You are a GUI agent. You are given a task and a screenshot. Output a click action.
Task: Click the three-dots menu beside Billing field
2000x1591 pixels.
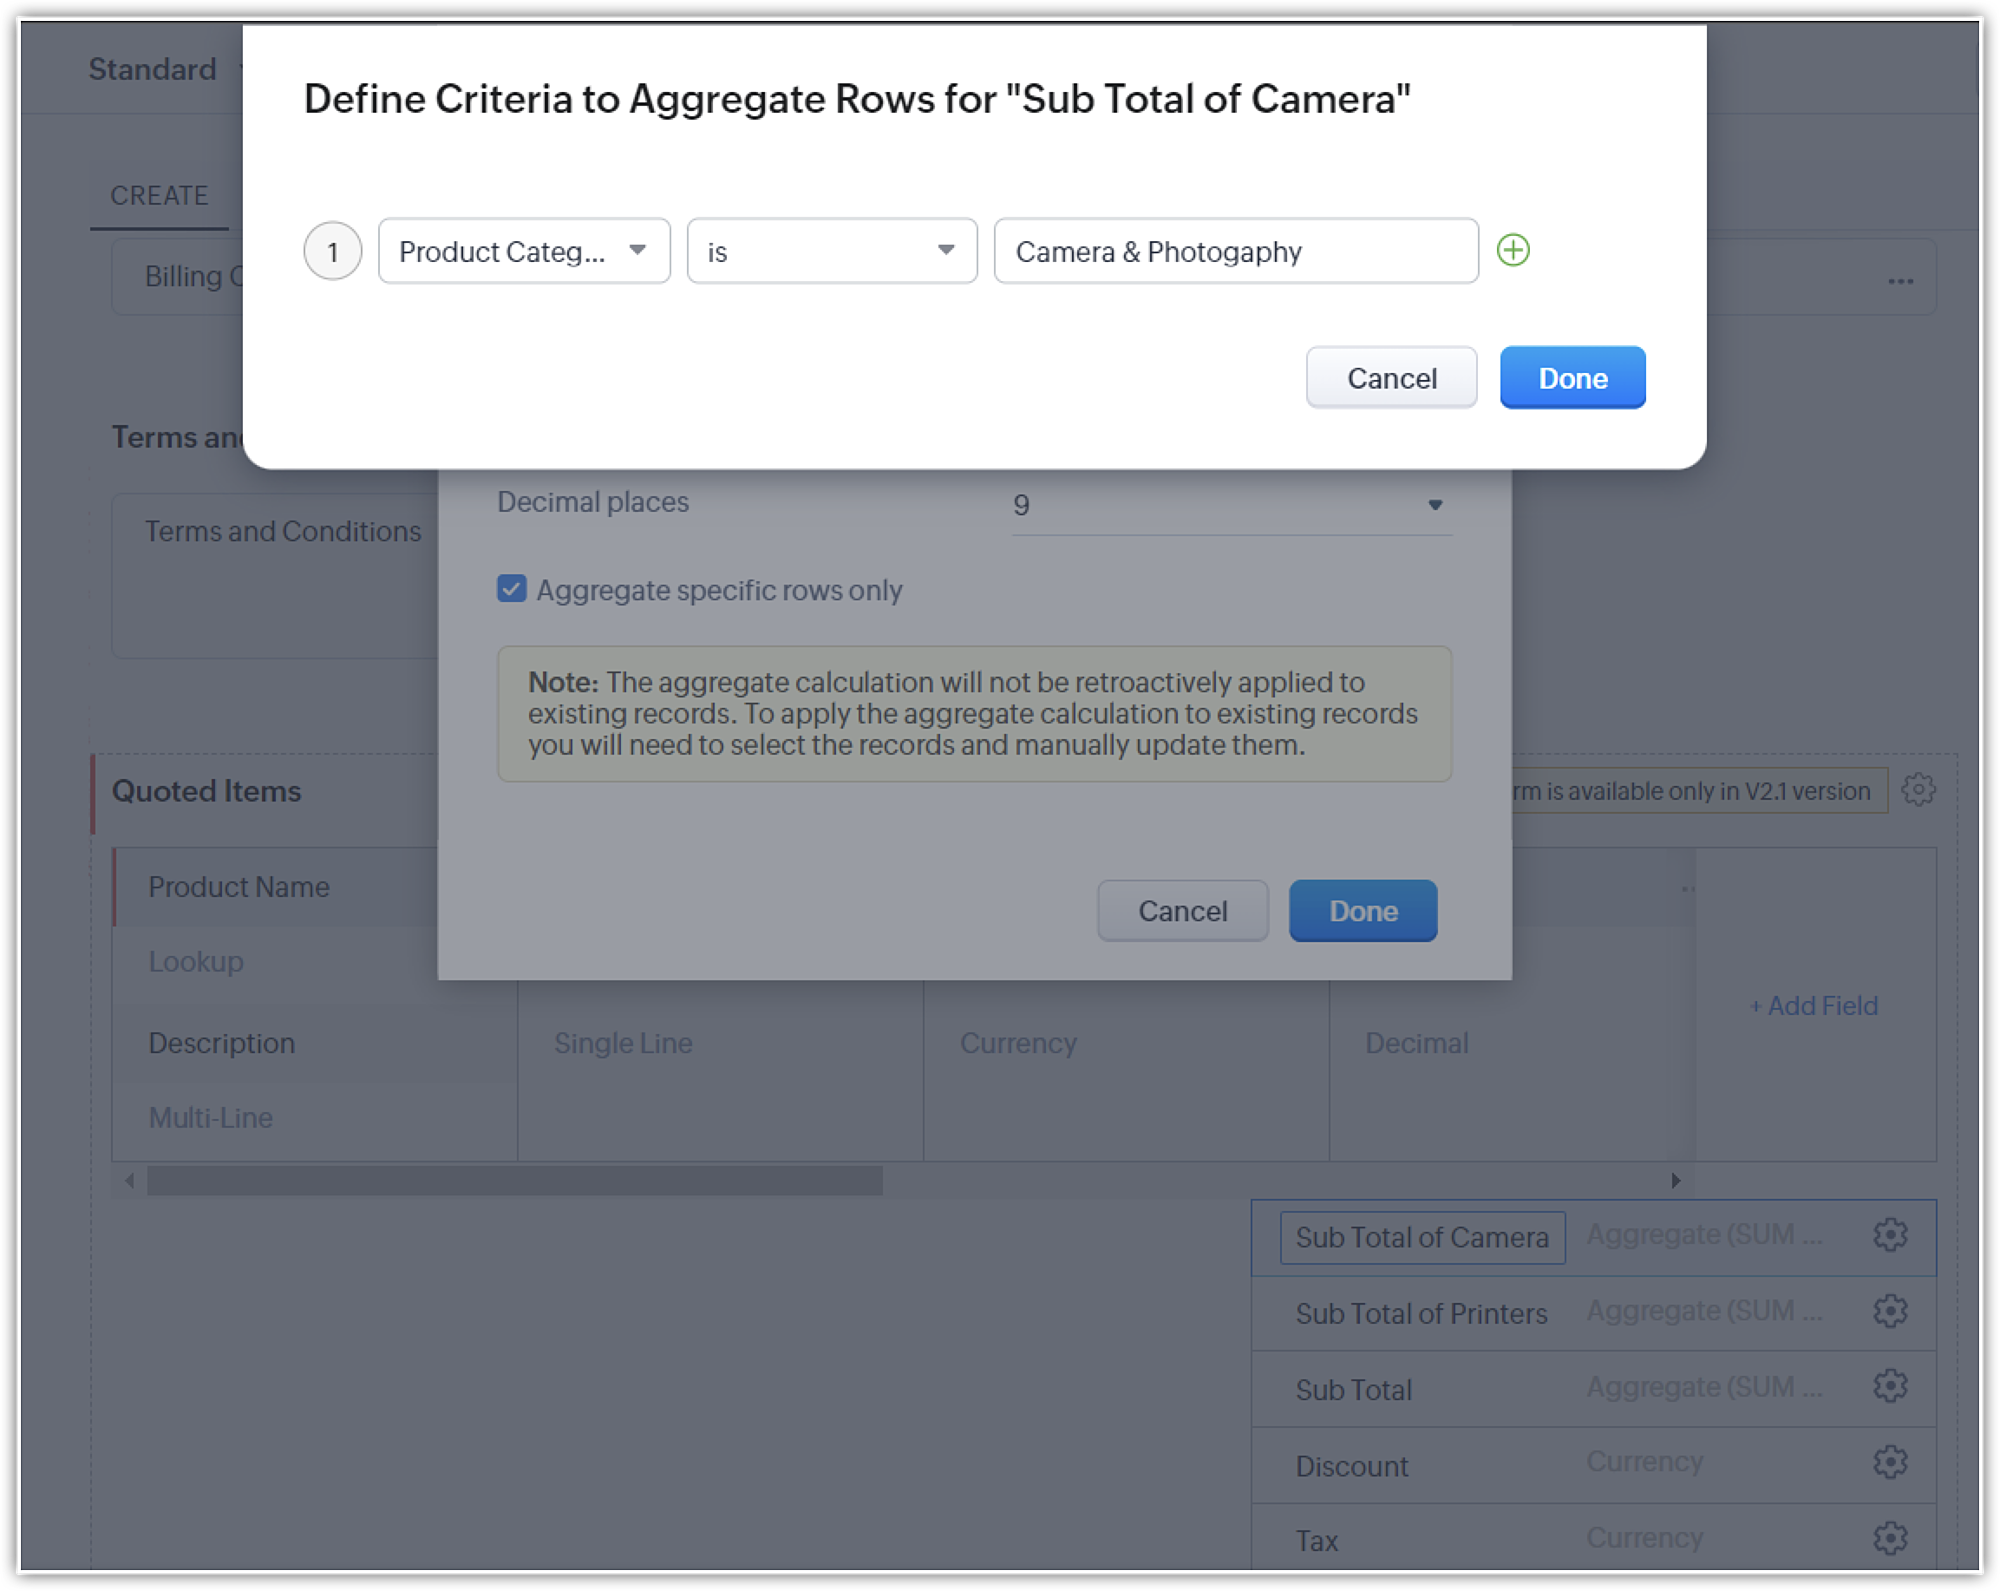1900,281
